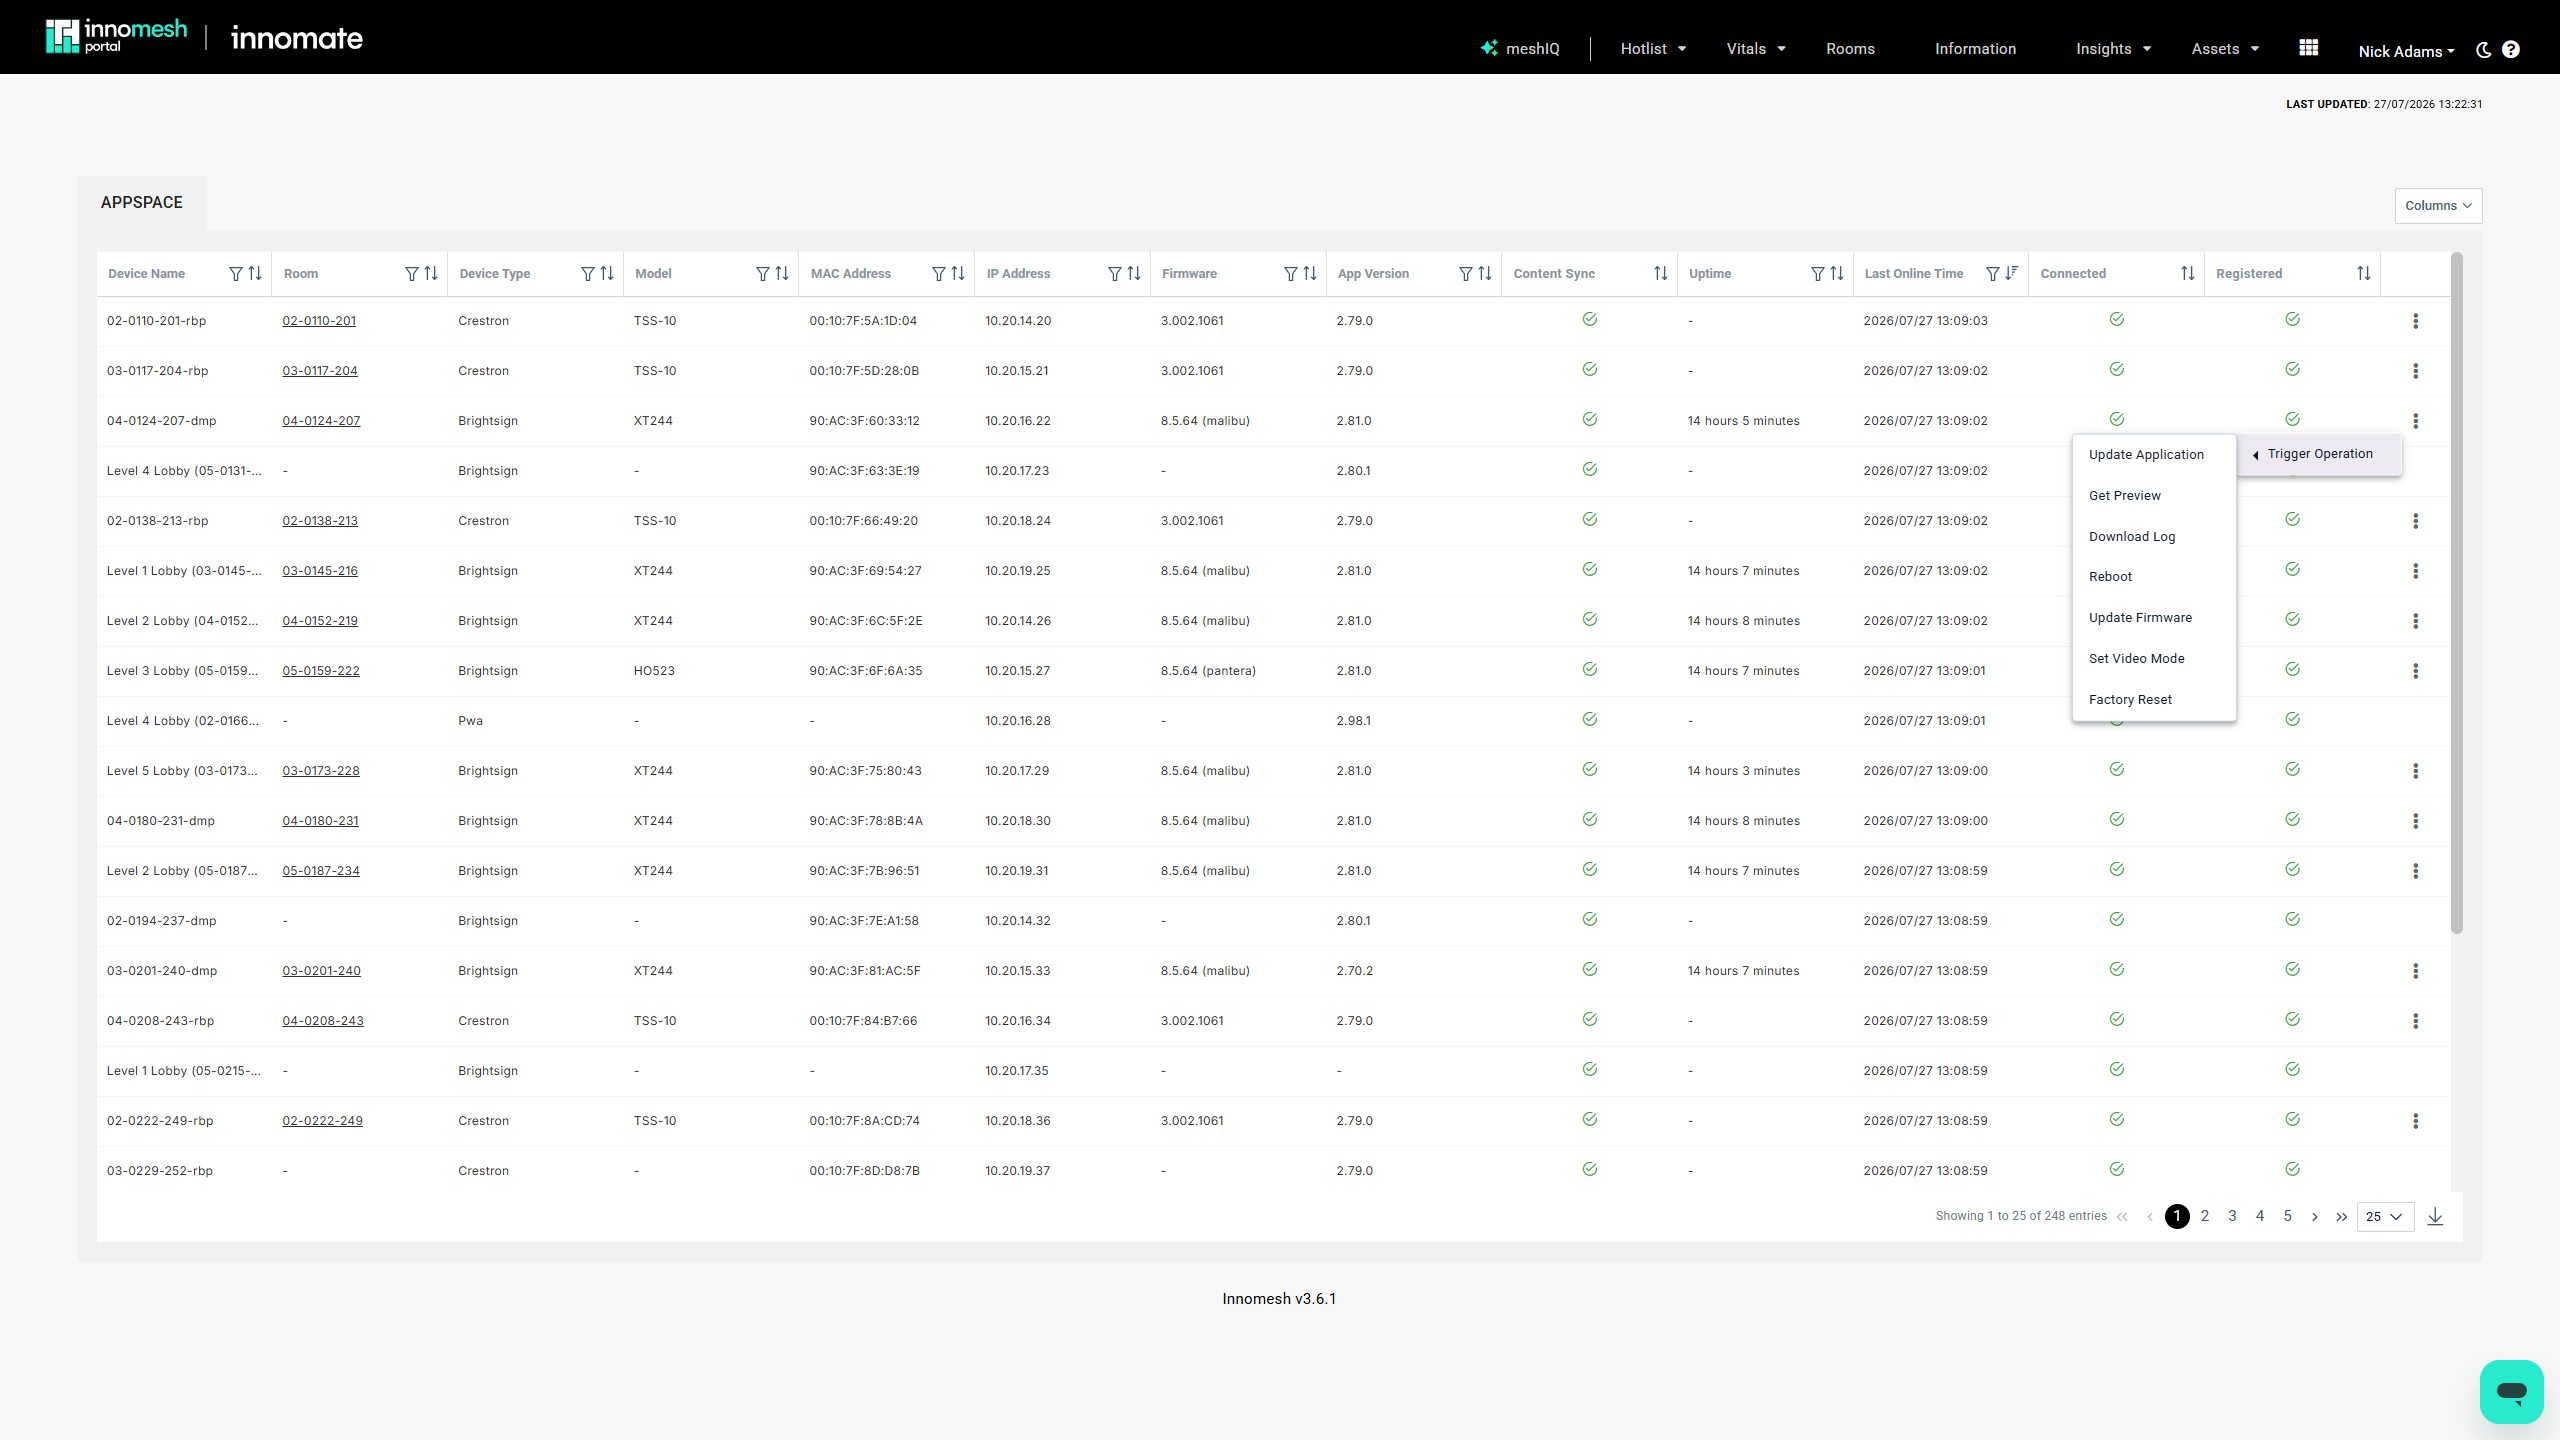Viewport: 2560px width, 1440px height.
Task: Click the Pwa device type cell
Action: point(470,721)
